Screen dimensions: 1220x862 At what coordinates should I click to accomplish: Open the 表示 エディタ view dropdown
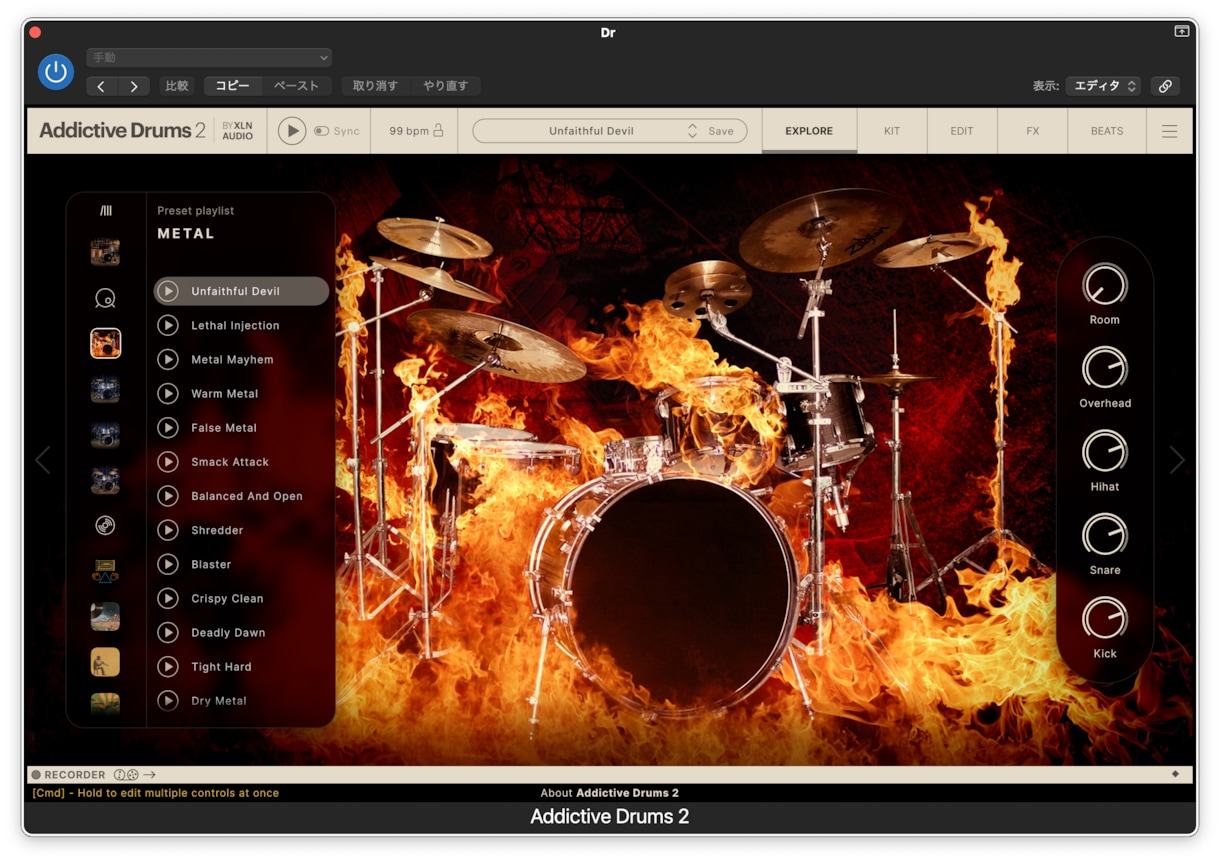click(x=1103, y=86)
